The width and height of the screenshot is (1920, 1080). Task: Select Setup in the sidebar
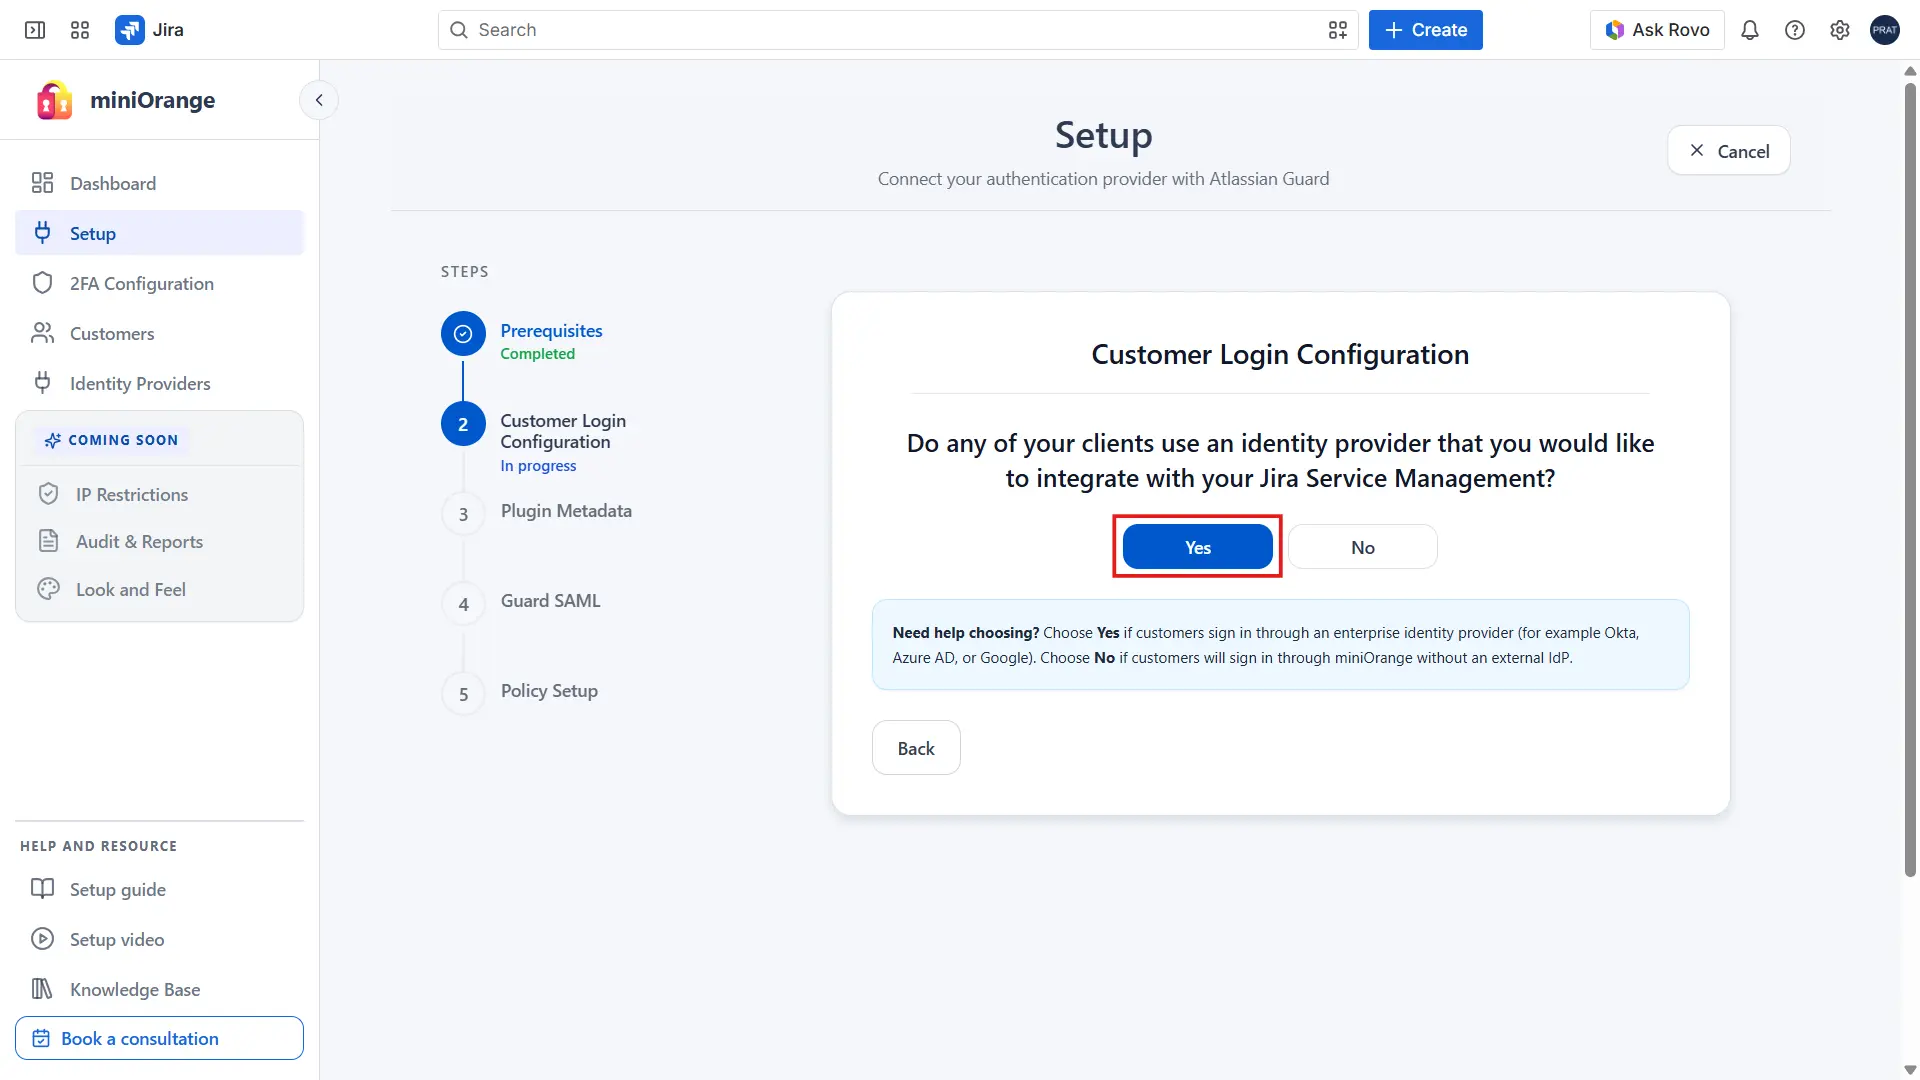(160, 233)
